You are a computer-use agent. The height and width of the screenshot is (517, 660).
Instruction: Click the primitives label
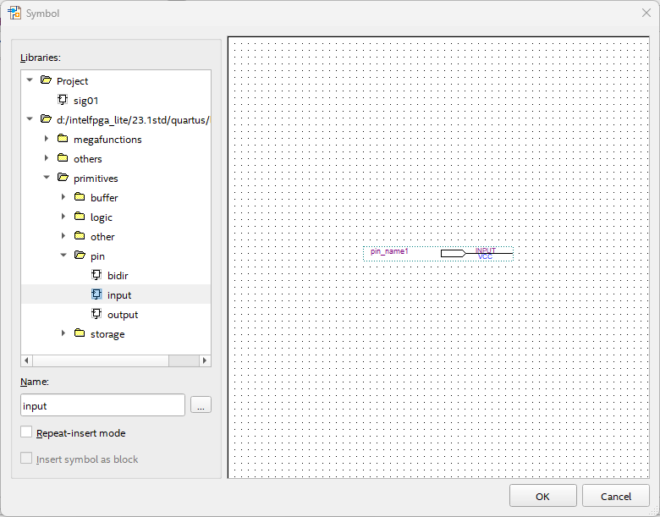click(x=96, y=179)
